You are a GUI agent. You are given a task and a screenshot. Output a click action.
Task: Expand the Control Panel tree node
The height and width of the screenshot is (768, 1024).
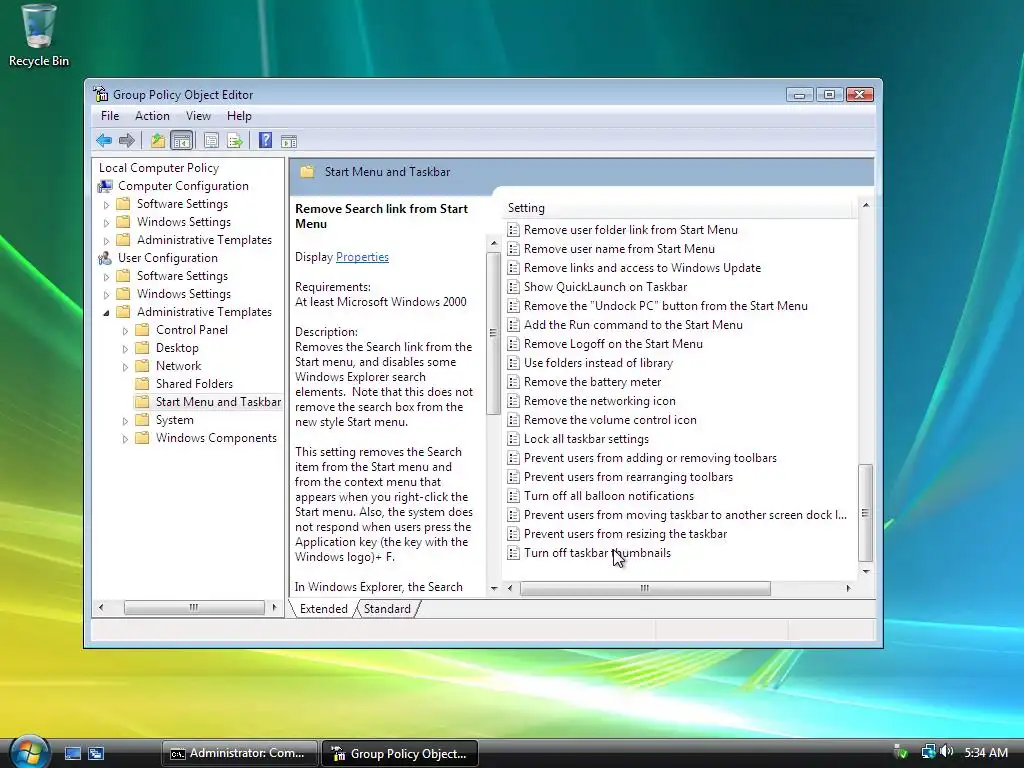pos(125,330)
